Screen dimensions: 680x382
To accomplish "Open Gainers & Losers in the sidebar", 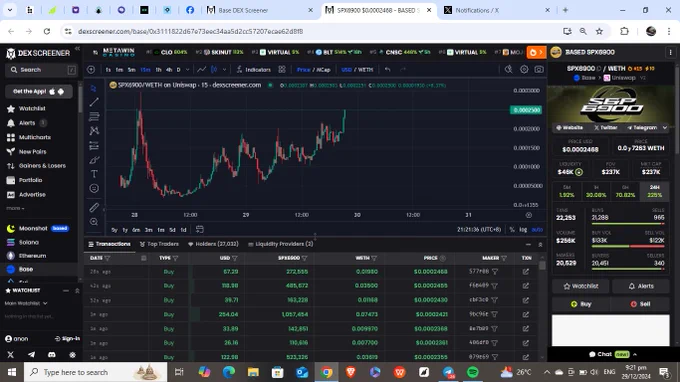I will click(x=42, y=166).
